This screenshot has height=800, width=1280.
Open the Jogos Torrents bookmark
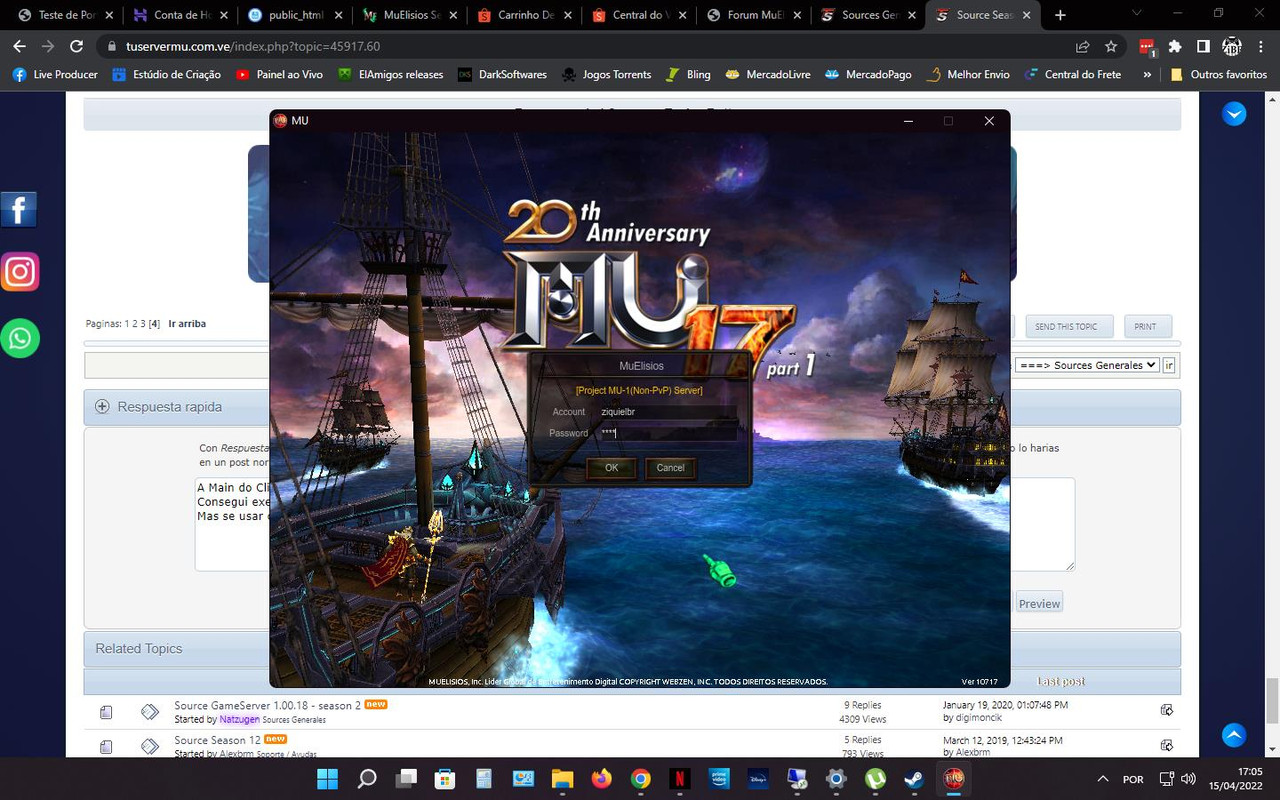(606, 74)
